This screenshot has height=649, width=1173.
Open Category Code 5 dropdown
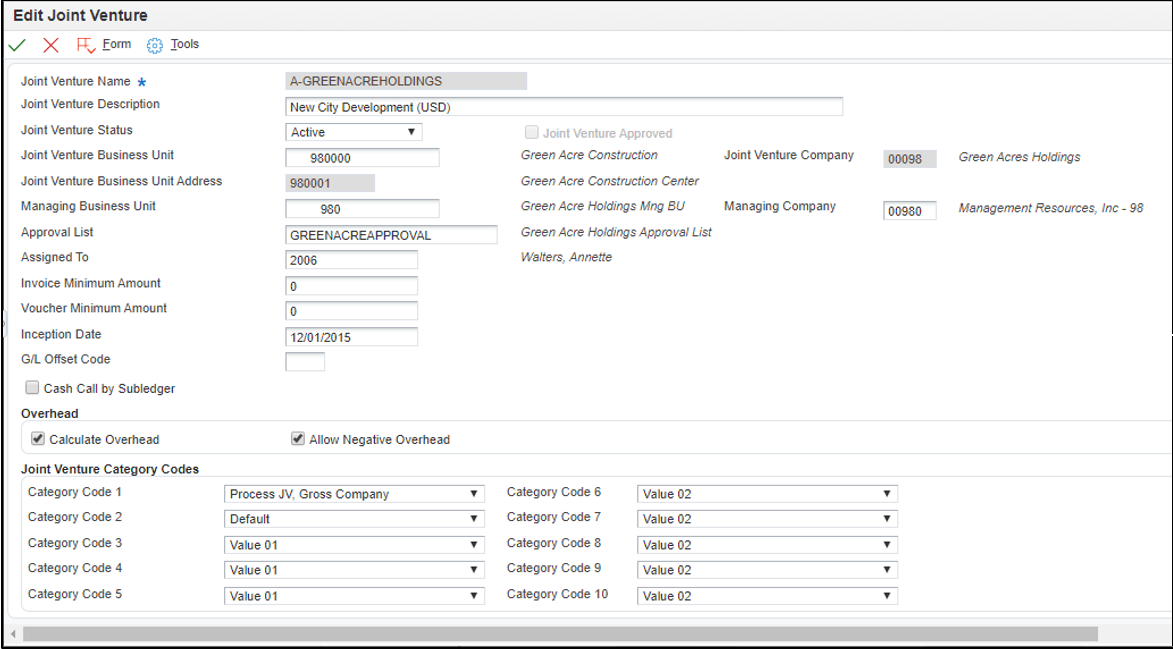tap(355, 596)
